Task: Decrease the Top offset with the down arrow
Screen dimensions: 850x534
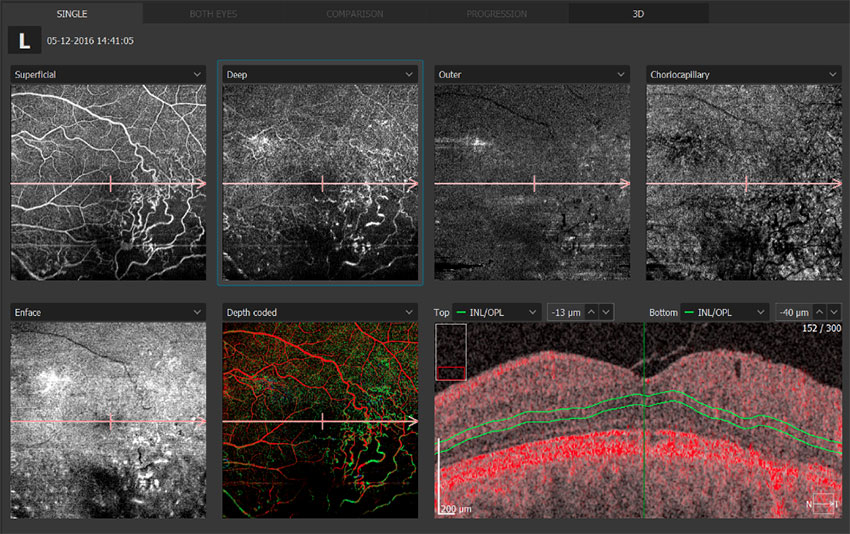Action: [606, 312]
